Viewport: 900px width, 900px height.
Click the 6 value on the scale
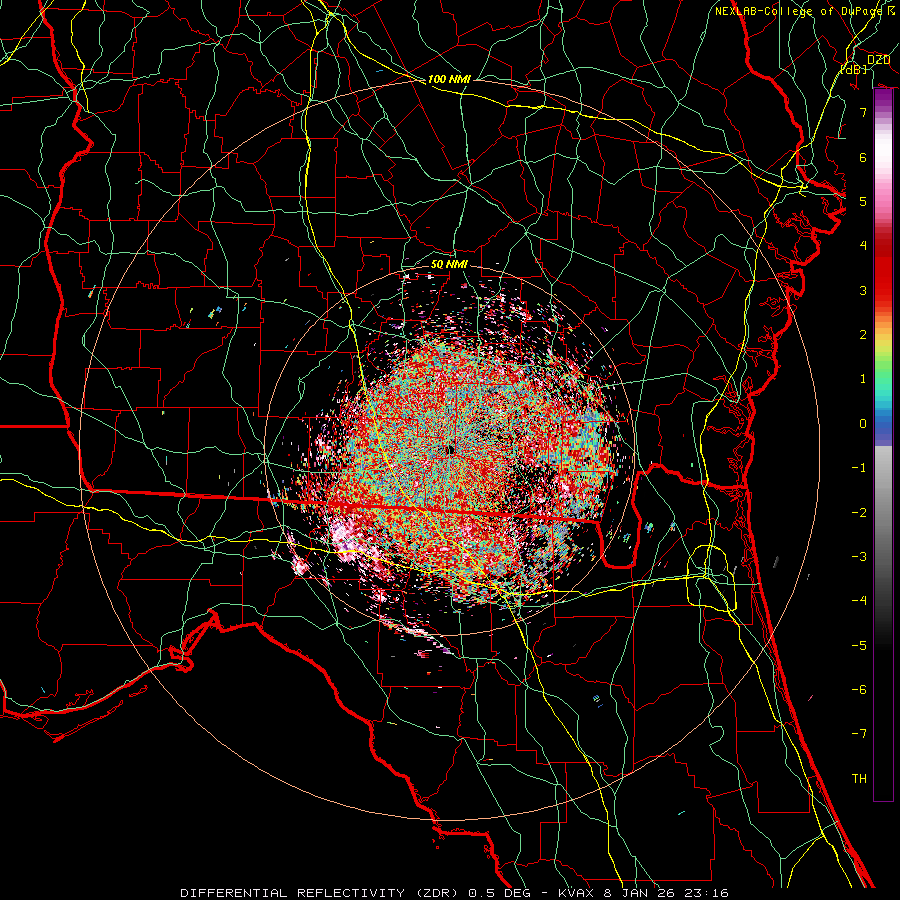[x=863, y=157]
